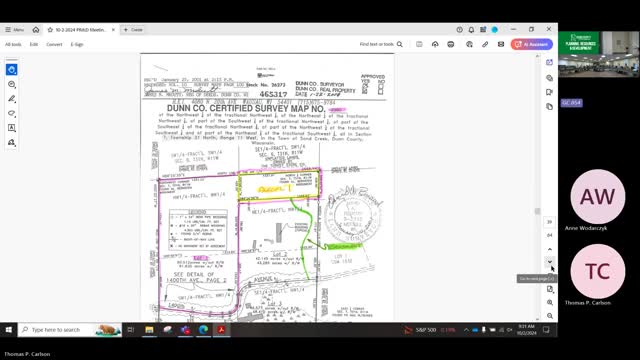Select Anne Wodarczyk's AW participant avatar
The width and height of the screenshot is (640, 360).
pos(598,197)
